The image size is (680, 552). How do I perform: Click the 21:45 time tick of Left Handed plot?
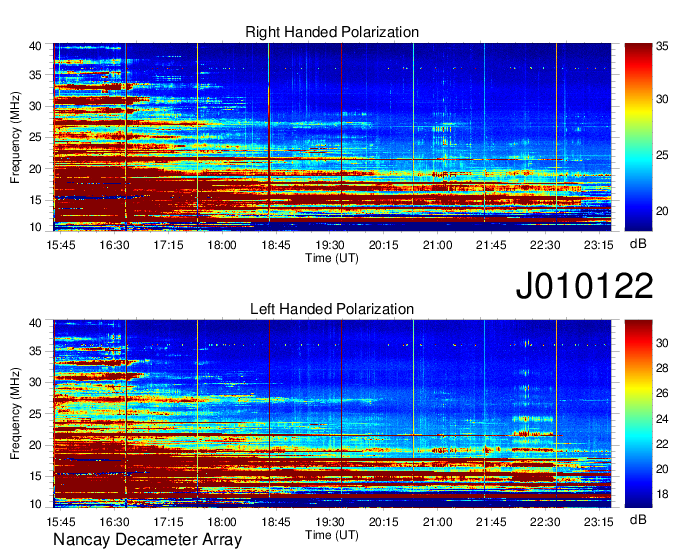pos(491,522)
